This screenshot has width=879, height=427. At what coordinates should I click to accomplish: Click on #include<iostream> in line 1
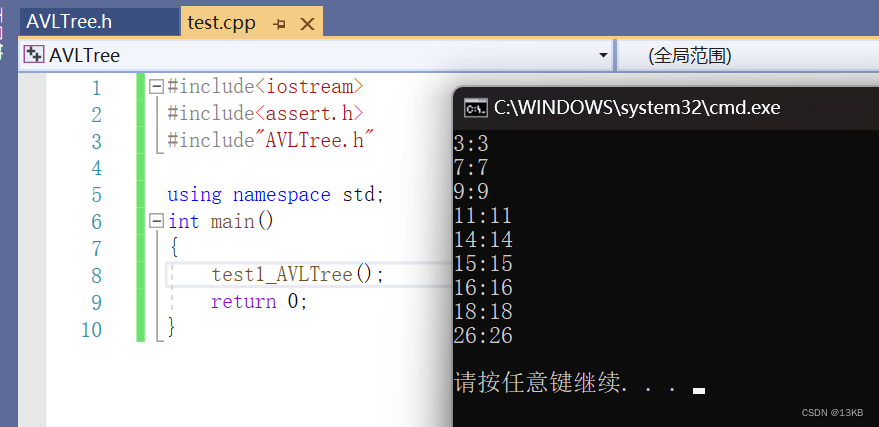point(266,86)
